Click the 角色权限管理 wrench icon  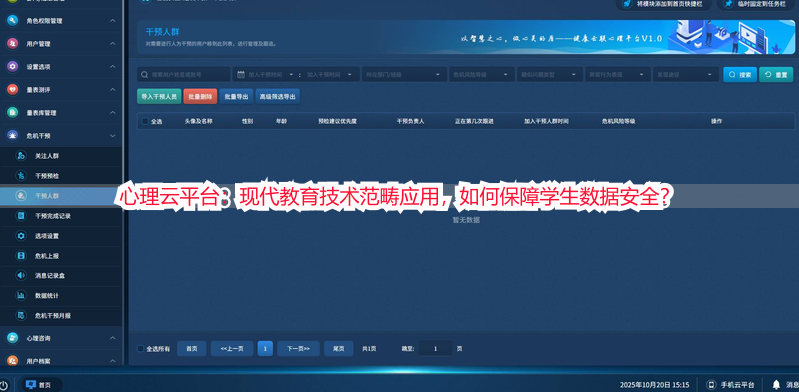tap(13, 21)
